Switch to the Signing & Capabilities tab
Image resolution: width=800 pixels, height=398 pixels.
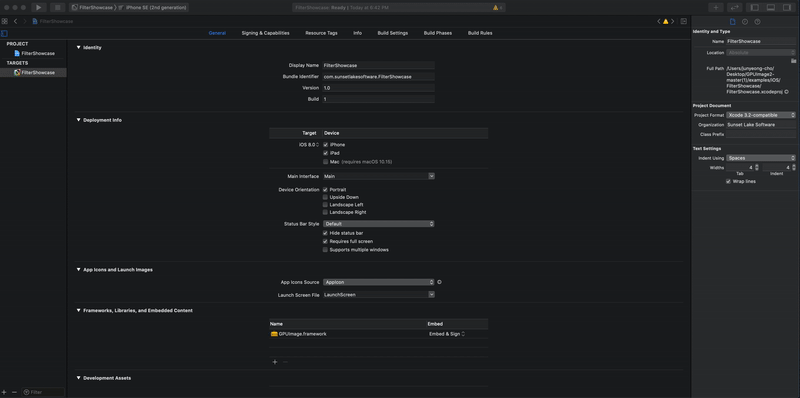(x=265, y=33)
